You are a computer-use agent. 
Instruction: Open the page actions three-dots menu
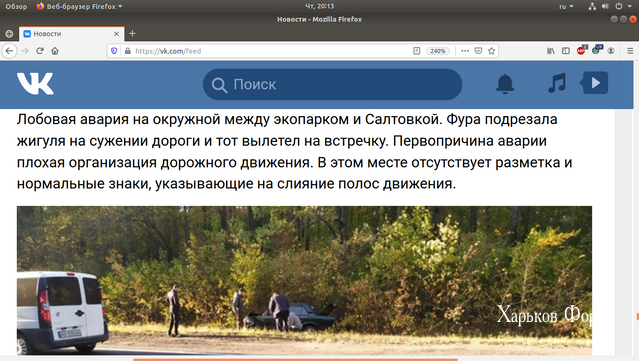tap(465, 51)
